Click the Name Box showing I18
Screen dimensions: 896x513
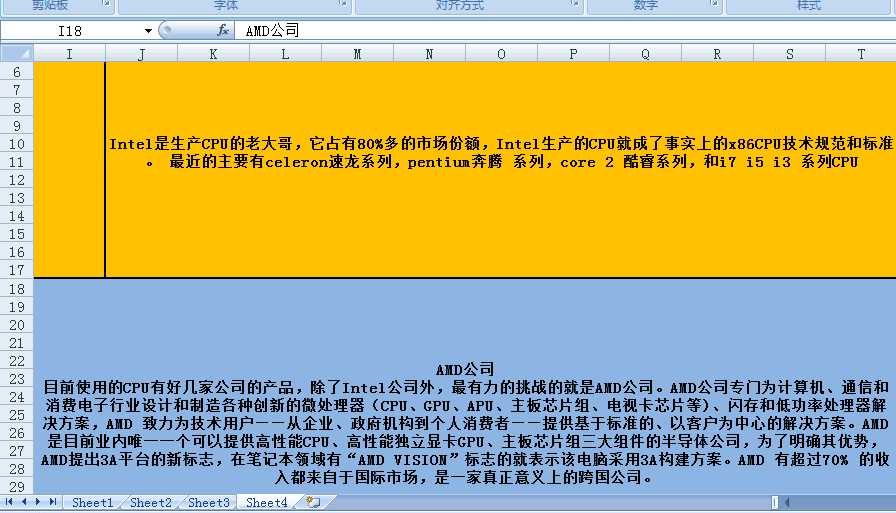click(x=71, y=31)
